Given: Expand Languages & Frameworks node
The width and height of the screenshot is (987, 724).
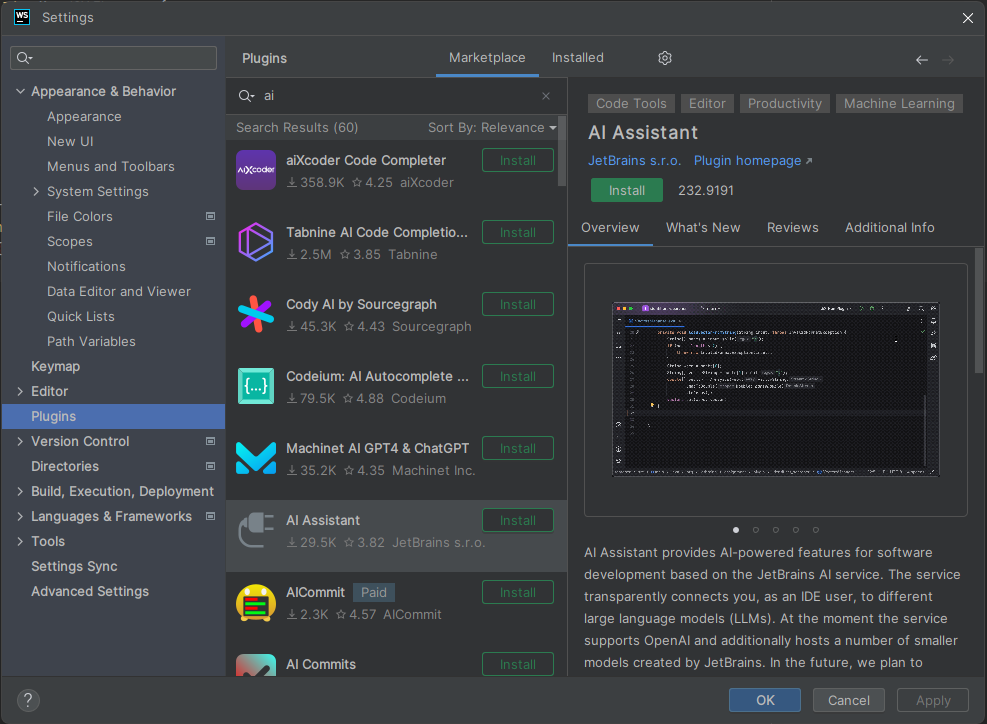Looking at the screenshot, I should click(x=20, y=516).
